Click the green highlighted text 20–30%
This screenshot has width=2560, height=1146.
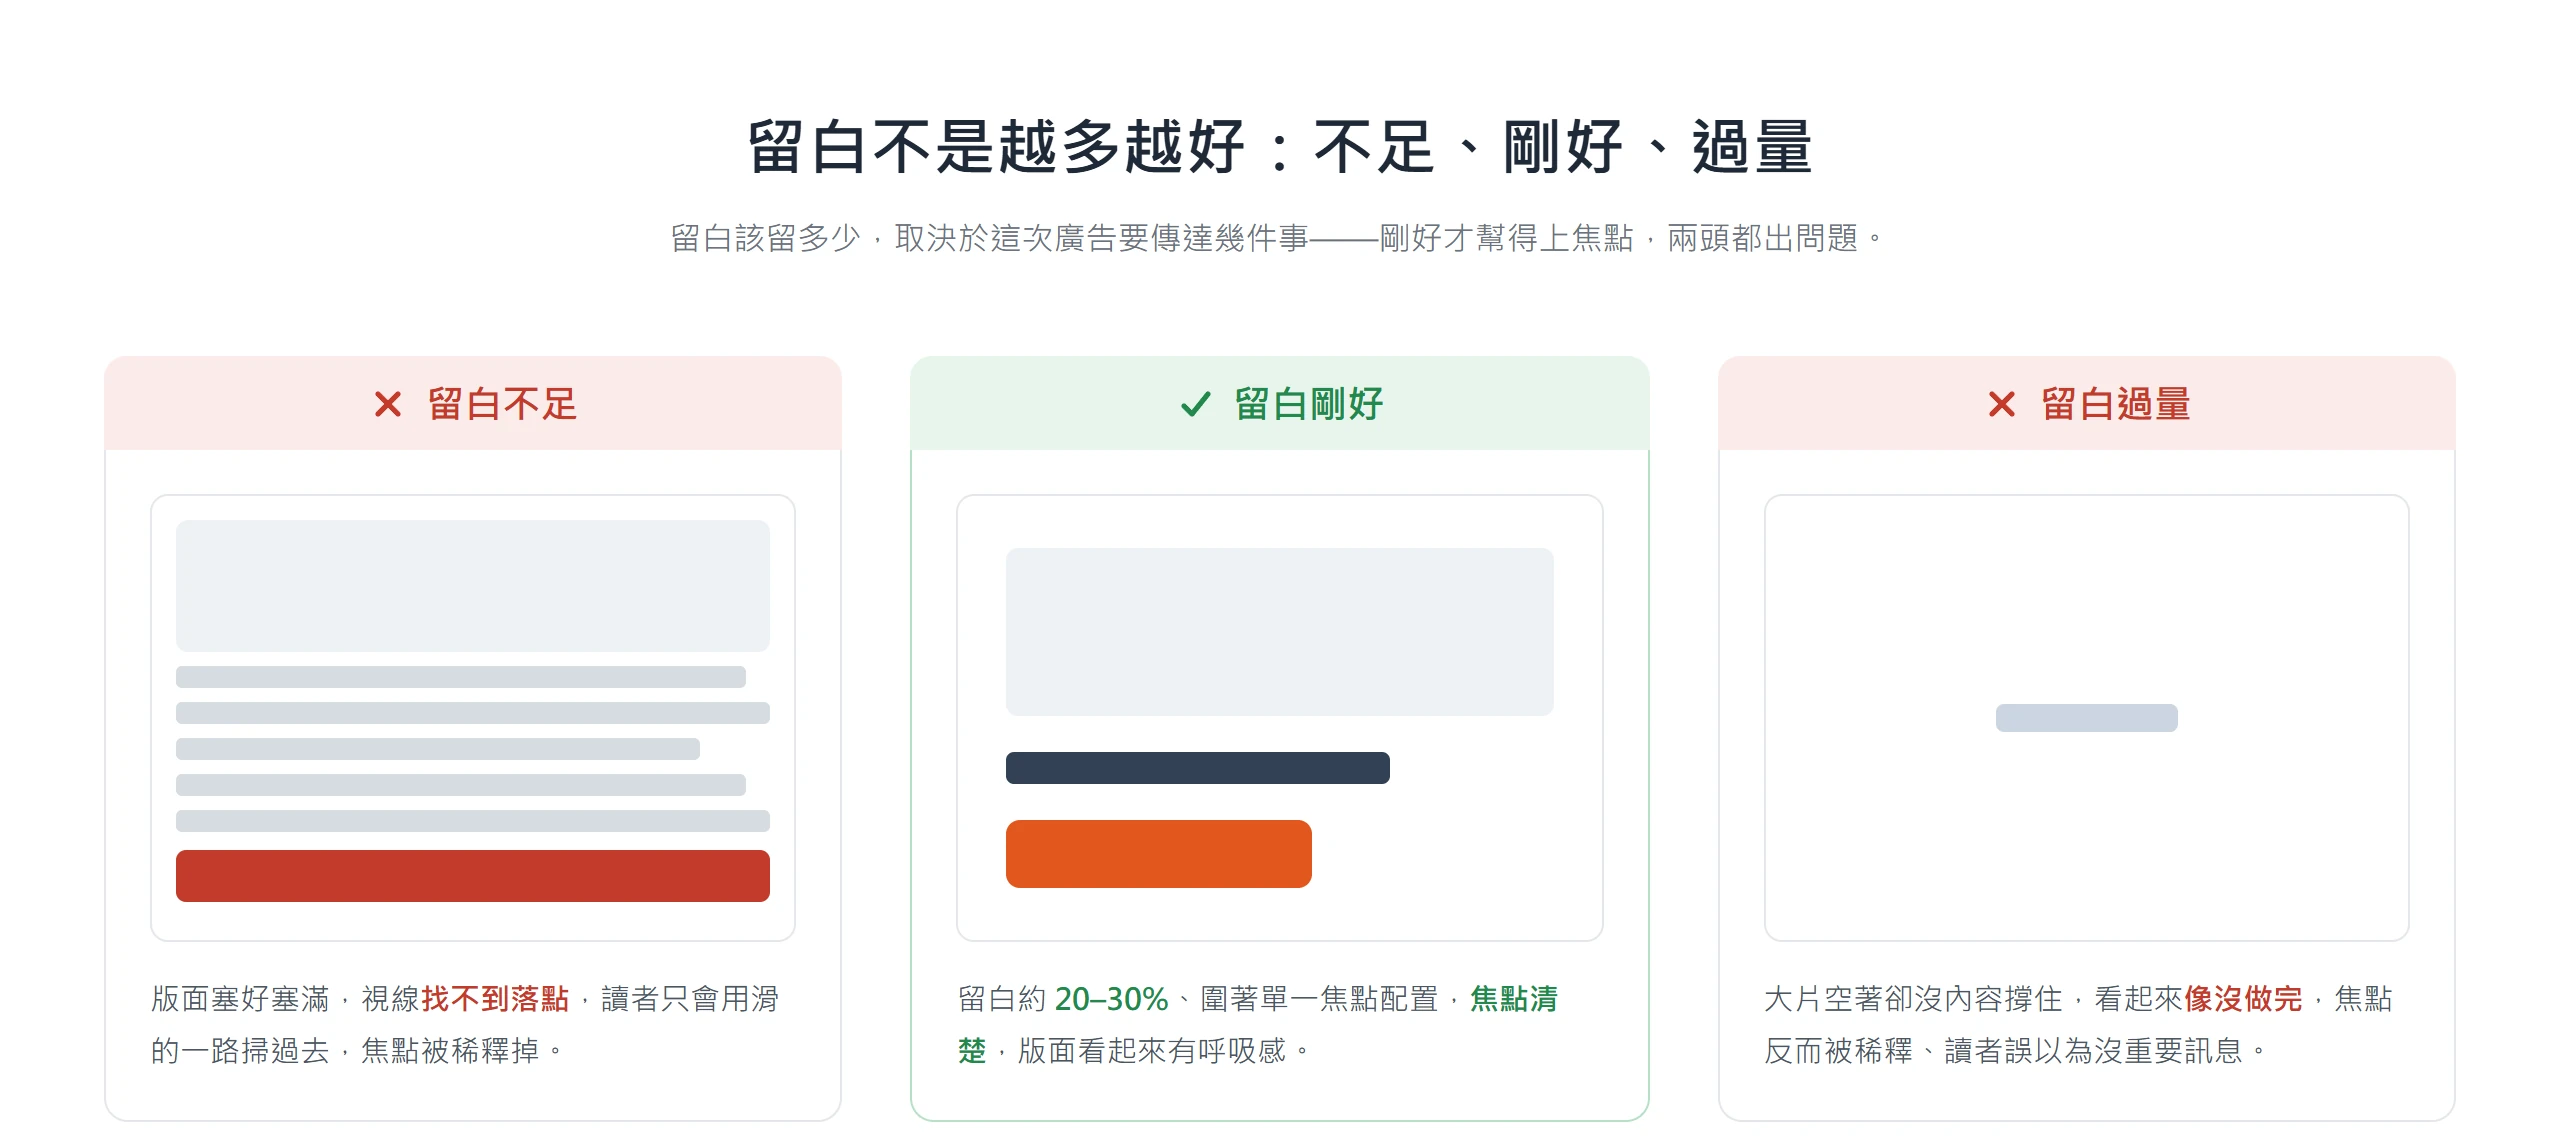point(1111,999)
